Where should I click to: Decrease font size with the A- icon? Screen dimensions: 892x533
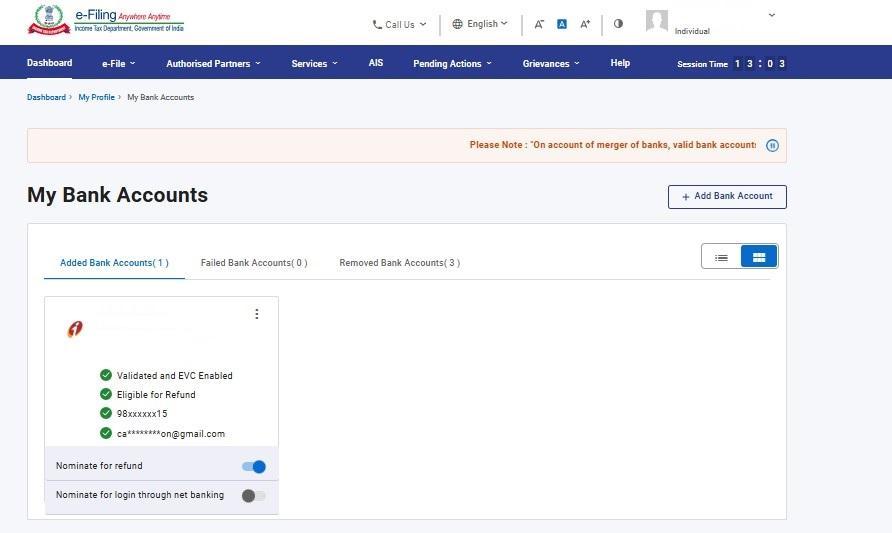click(x=539, y=24)
